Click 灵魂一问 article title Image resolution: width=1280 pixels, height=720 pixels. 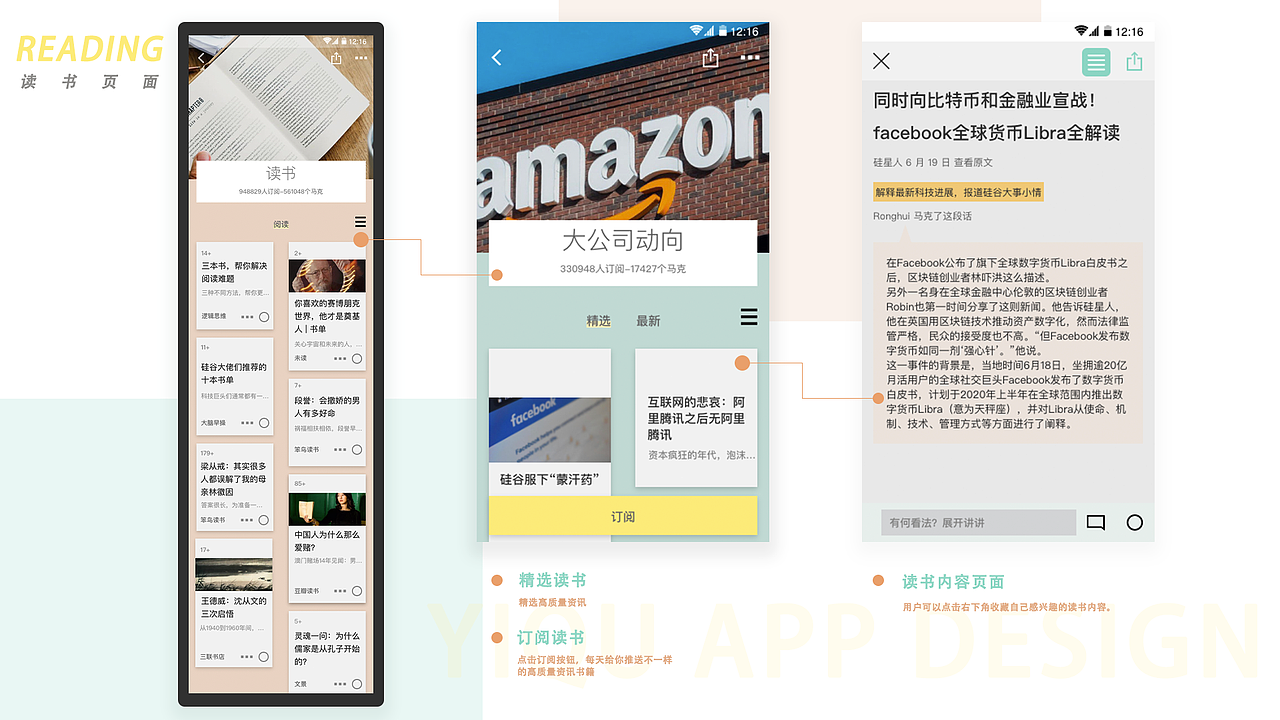pos(327,648)
